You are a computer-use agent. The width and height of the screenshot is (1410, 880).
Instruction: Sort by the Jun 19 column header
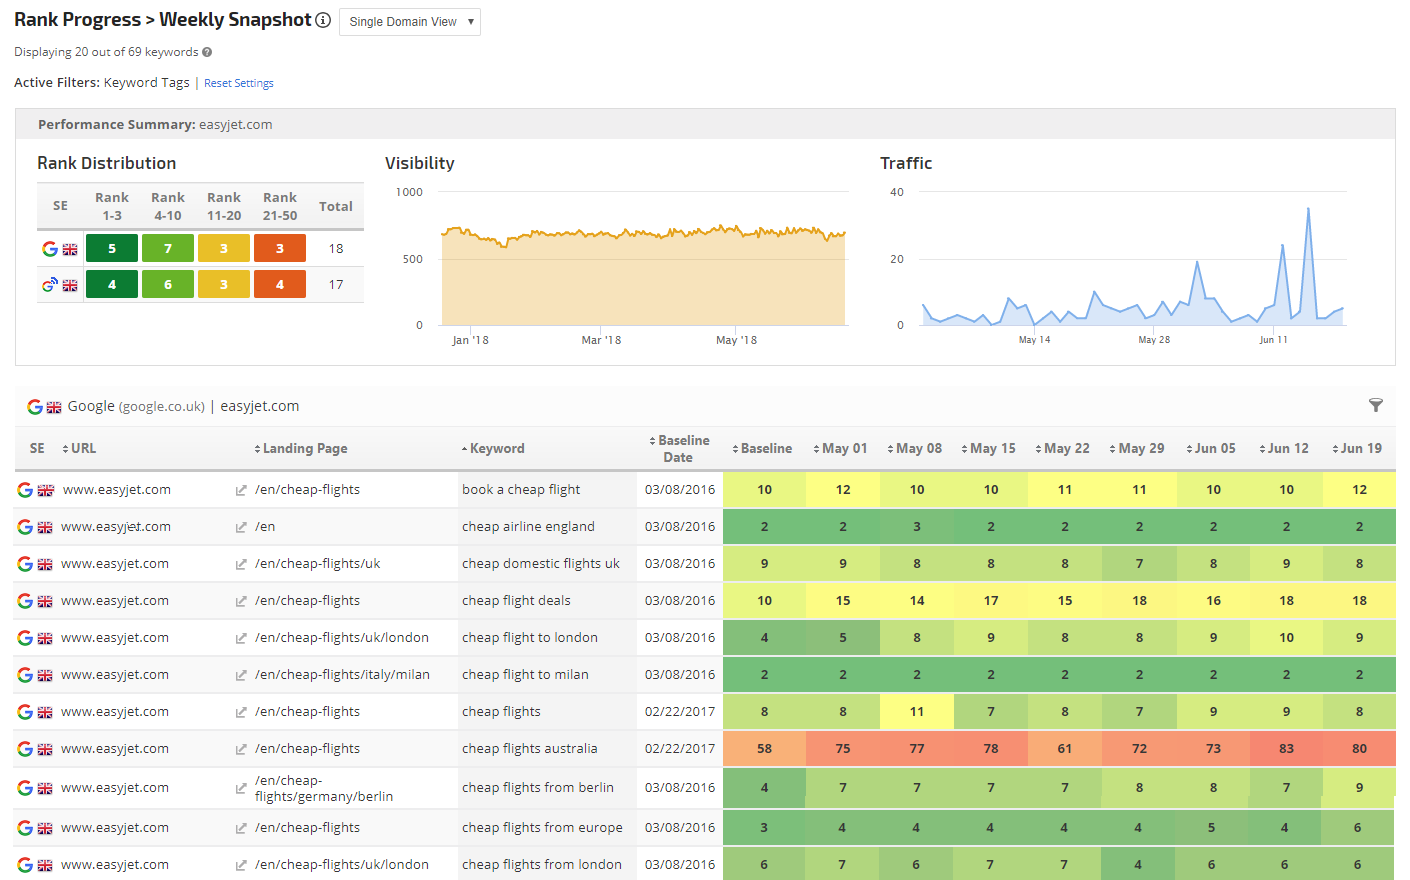[x=1360, y=448]
